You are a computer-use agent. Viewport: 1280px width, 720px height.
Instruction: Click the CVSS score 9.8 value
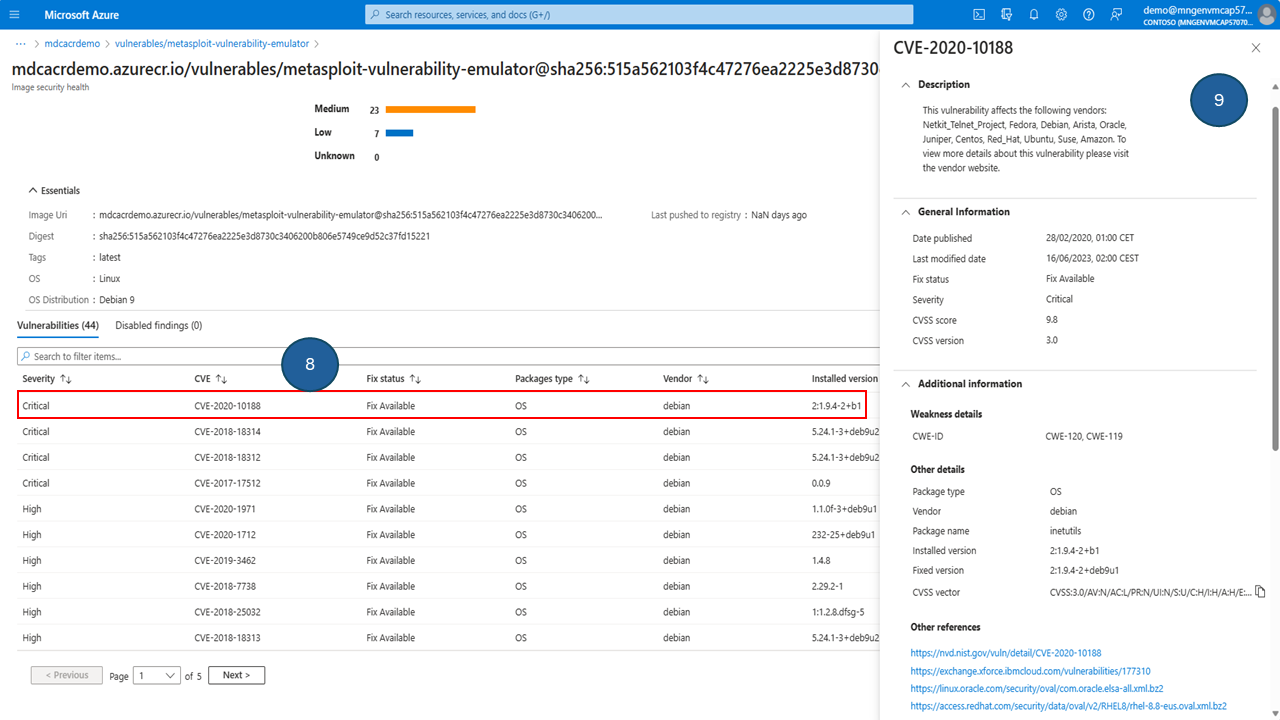point(1052,320)
